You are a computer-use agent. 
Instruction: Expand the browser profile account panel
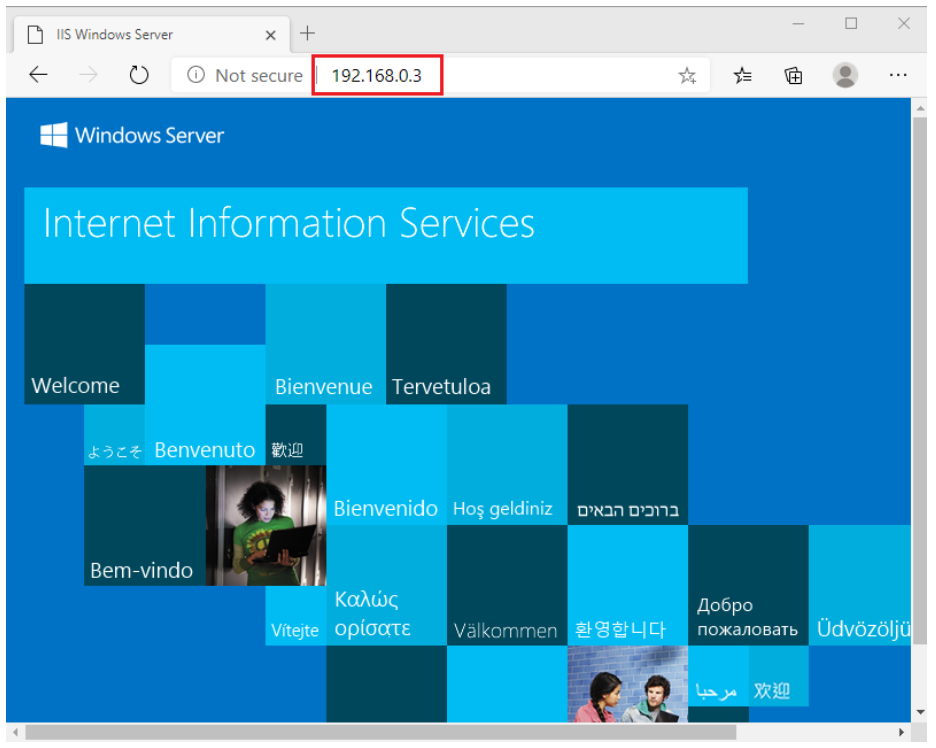point(845,74)
